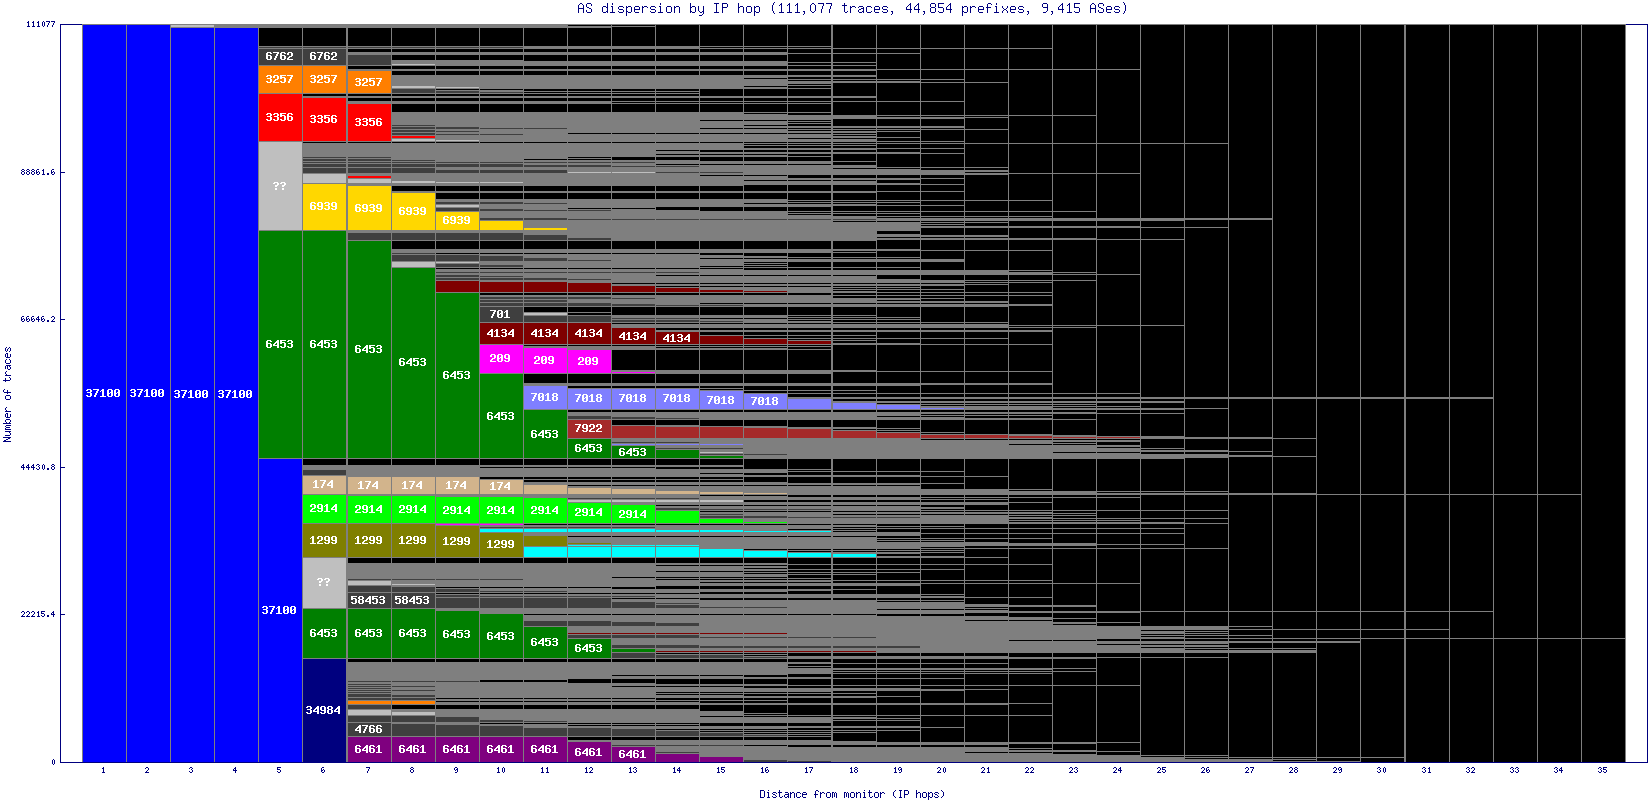Click the purple 6461 block at hop 7
1648x800 pixels.
coord(368,749)
